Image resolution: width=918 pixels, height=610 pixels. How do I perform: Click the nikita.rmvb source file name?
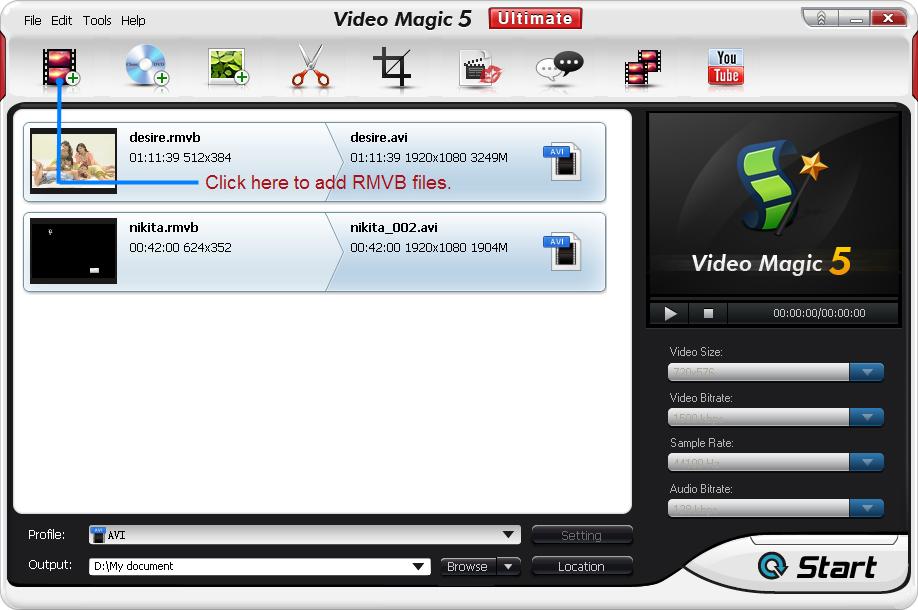coord(164,228)
